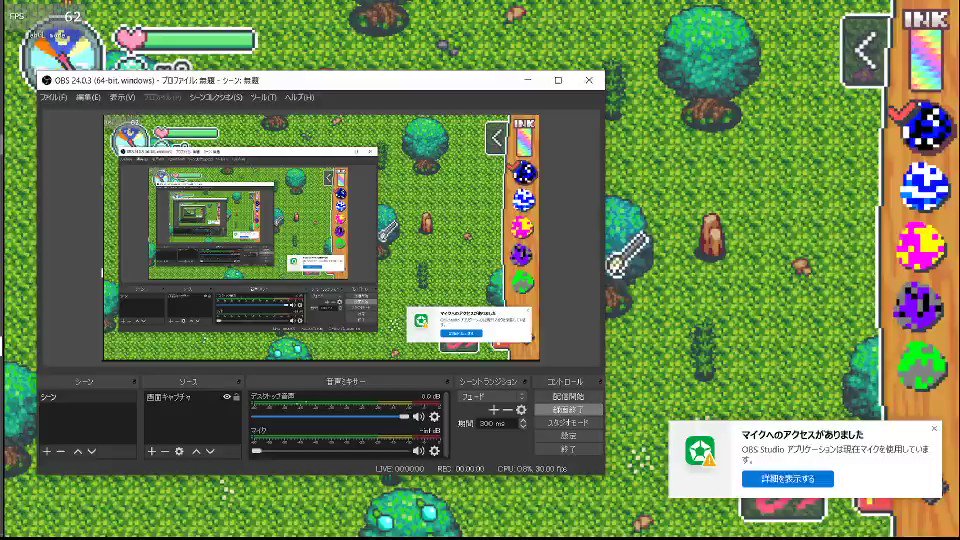Viewport: 960px width, 540px height.
Task: Select the blue and white ink ball
Action: tap(925, 187)
